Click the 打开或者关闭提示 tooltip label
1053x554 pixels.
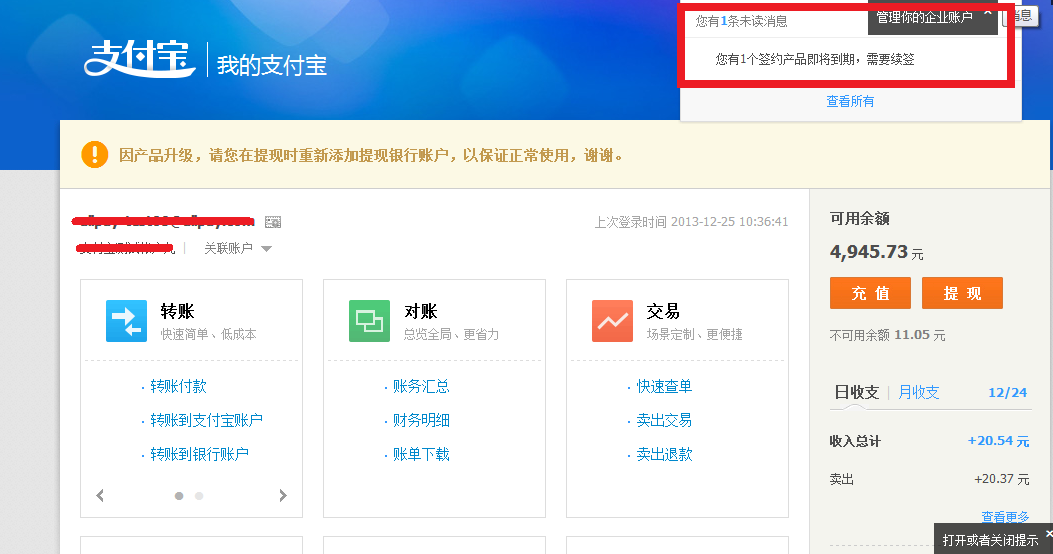[x=990, y=540]
